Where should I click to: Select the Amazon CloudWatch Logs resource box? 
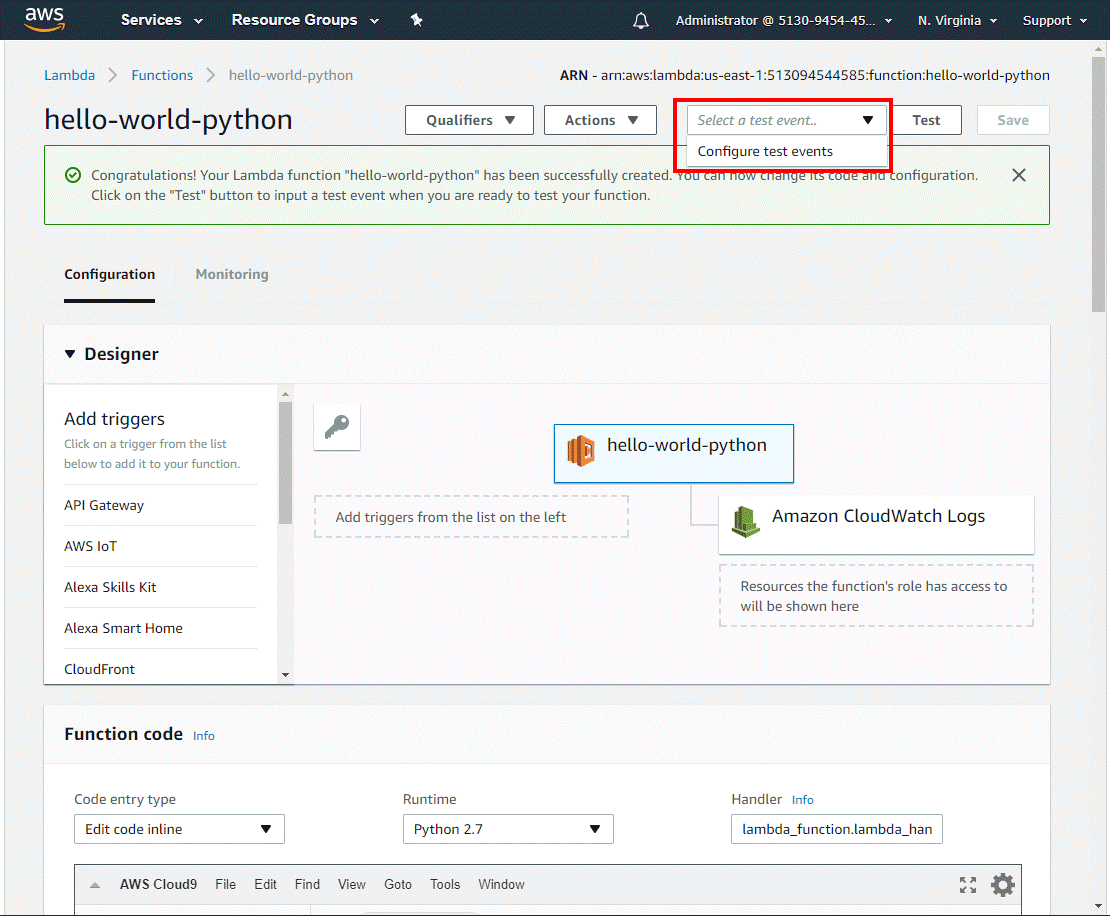[876, 524]
